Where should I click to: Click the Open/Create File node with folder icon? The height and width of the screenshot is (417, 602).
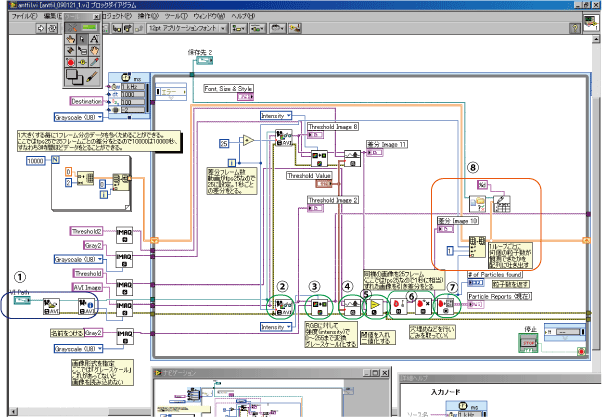coord(478,204)
